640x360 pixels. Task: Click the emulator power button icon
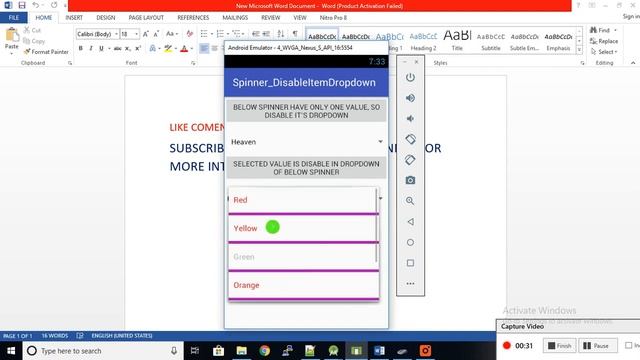410,77
